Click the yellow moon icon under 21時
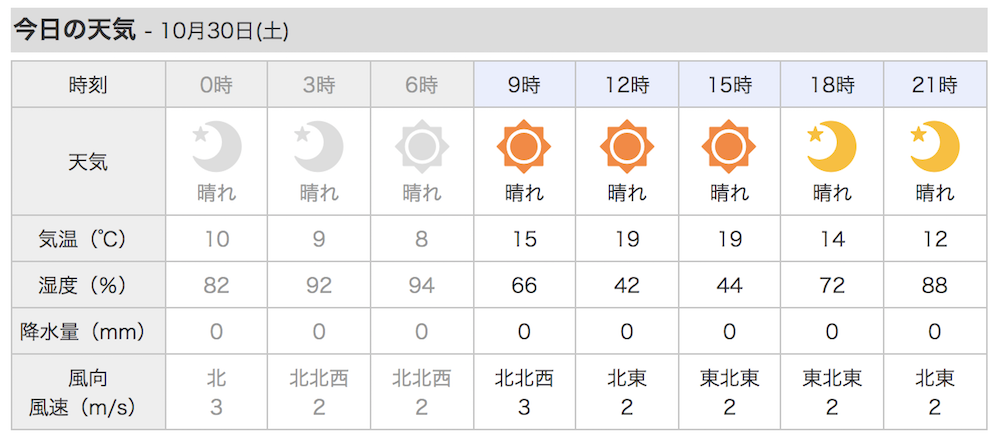 pyautogui.click(x=934, y=147)
